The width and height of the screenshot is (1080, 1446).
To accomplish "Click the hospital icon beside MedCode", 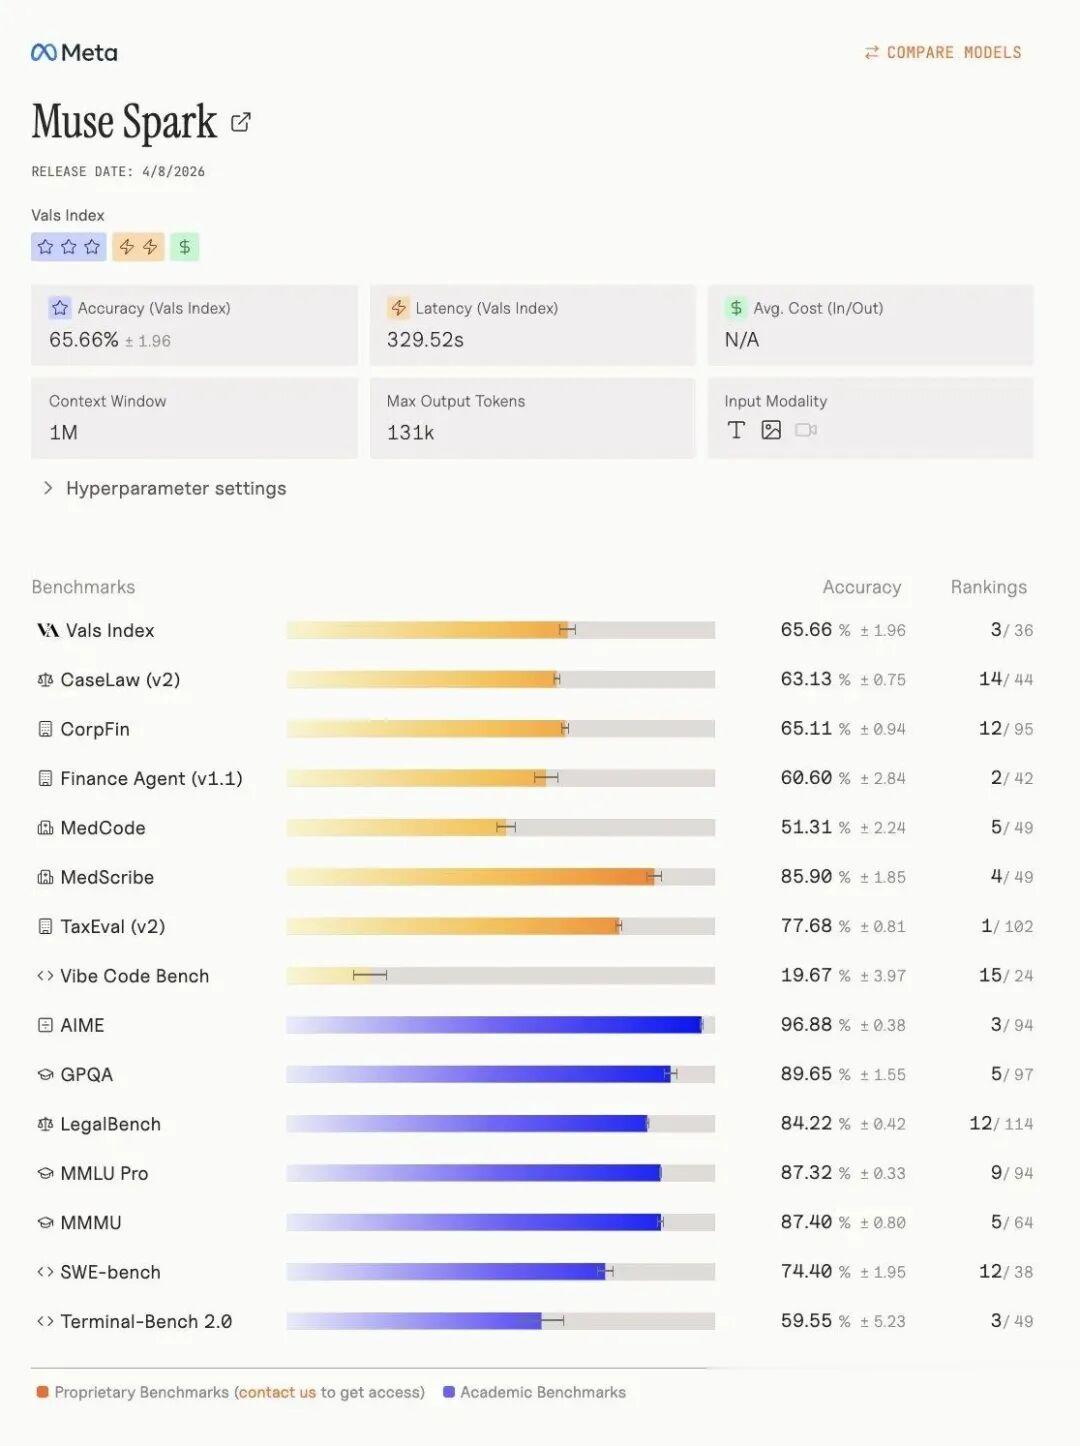I will [45, 828].
